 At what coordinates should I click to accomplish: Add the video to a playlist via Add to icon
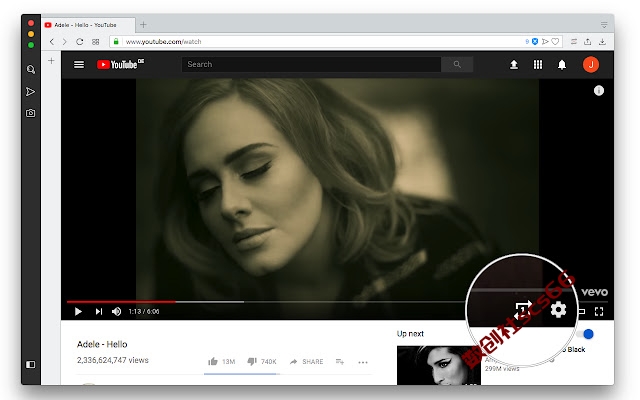pyautogui.click(x=340, y=362)
